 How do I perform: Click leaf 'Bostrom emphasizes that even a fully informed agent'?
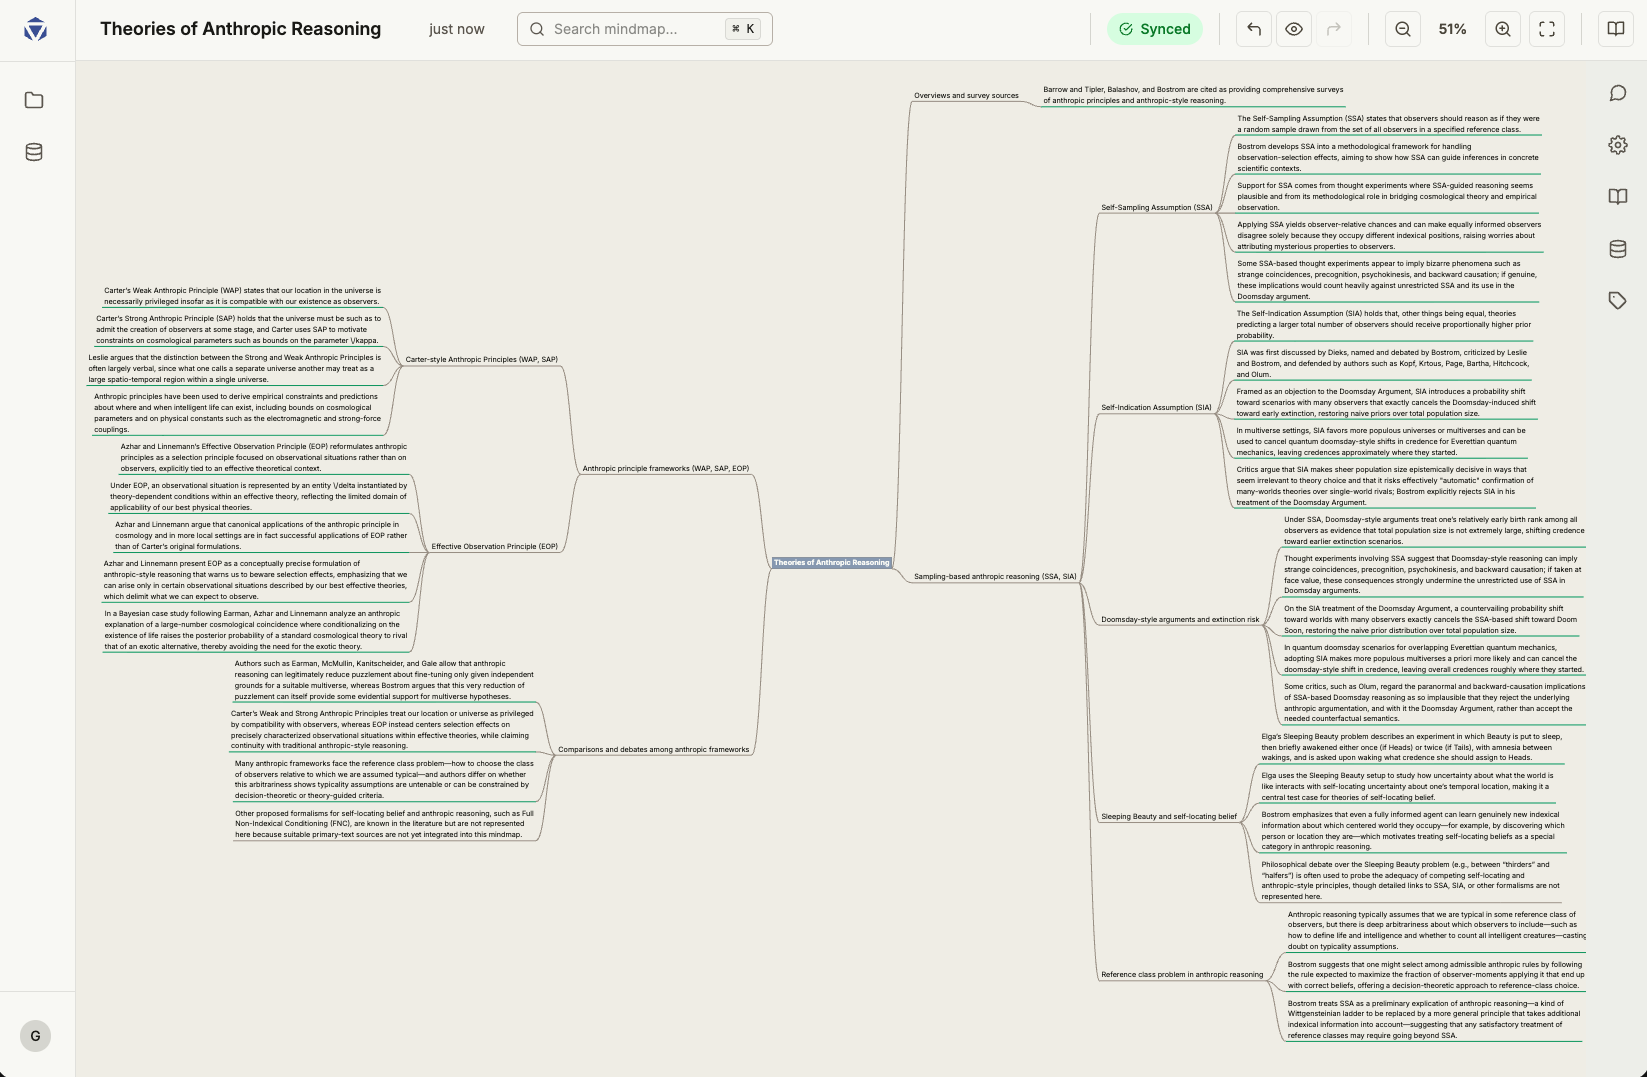click(1413, 831)
